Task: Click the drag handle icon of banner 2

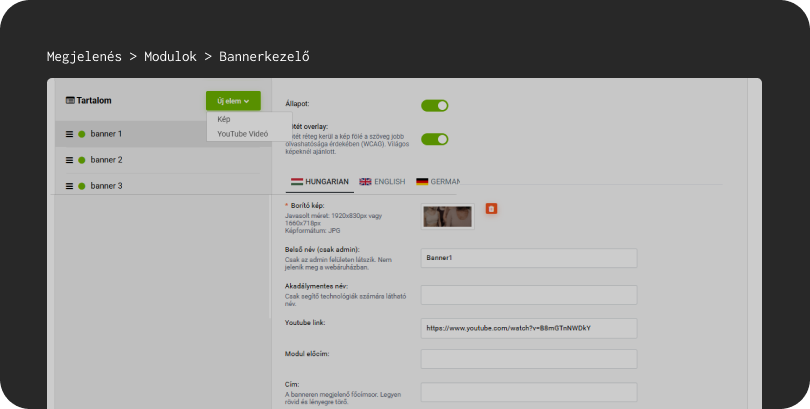Action: point(69,160)
